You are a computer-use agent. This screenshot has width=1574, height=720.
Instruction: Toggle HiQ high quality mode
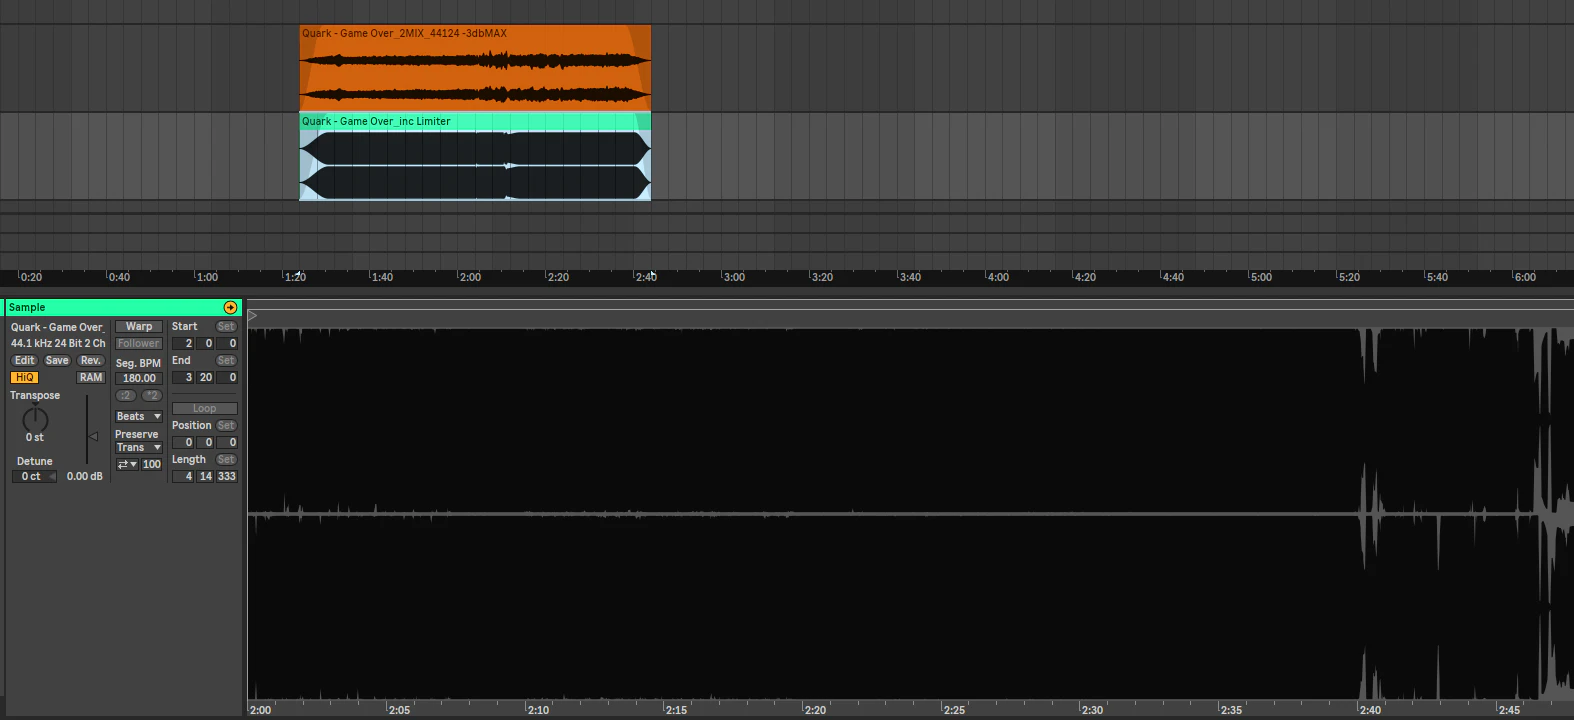coord(24,377)
